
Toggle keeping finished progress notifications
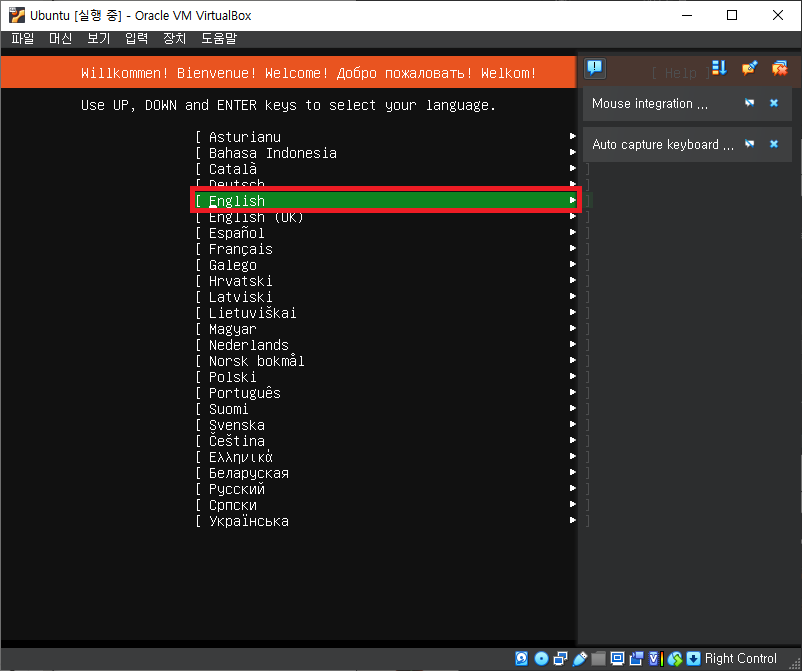(749, 68)
